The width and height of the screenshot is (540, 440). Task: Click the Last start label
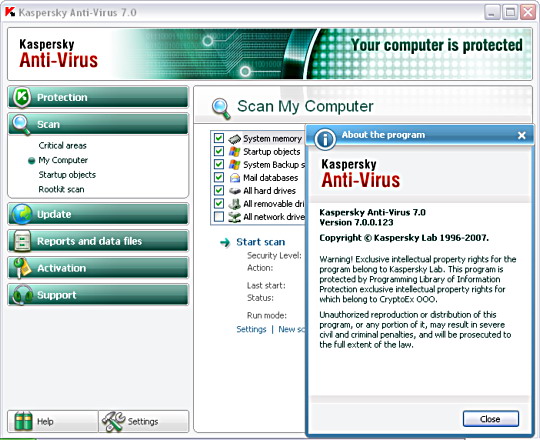click(x=266, y=285)
